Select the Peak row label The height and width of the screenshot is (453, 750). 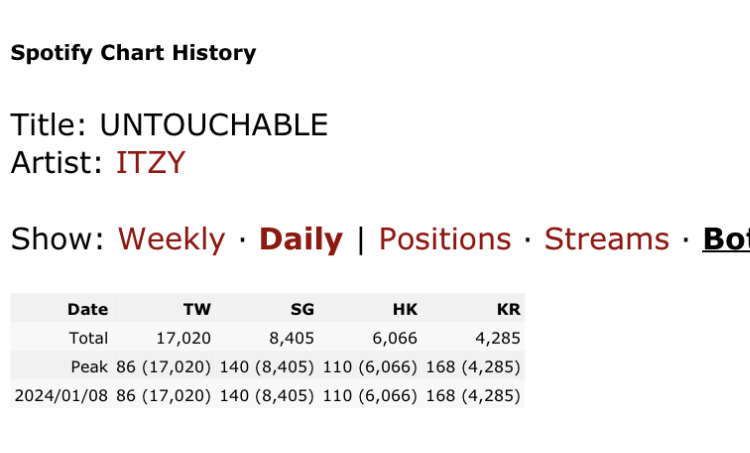(x=90, y=367)
